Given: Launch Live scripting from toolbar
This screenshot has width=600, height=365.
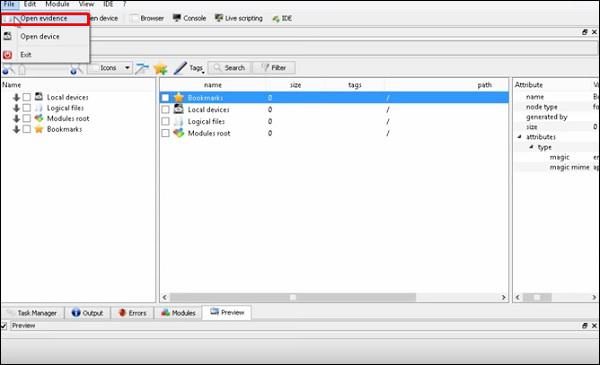Looking at the screenshot, I should pos(218,18).
